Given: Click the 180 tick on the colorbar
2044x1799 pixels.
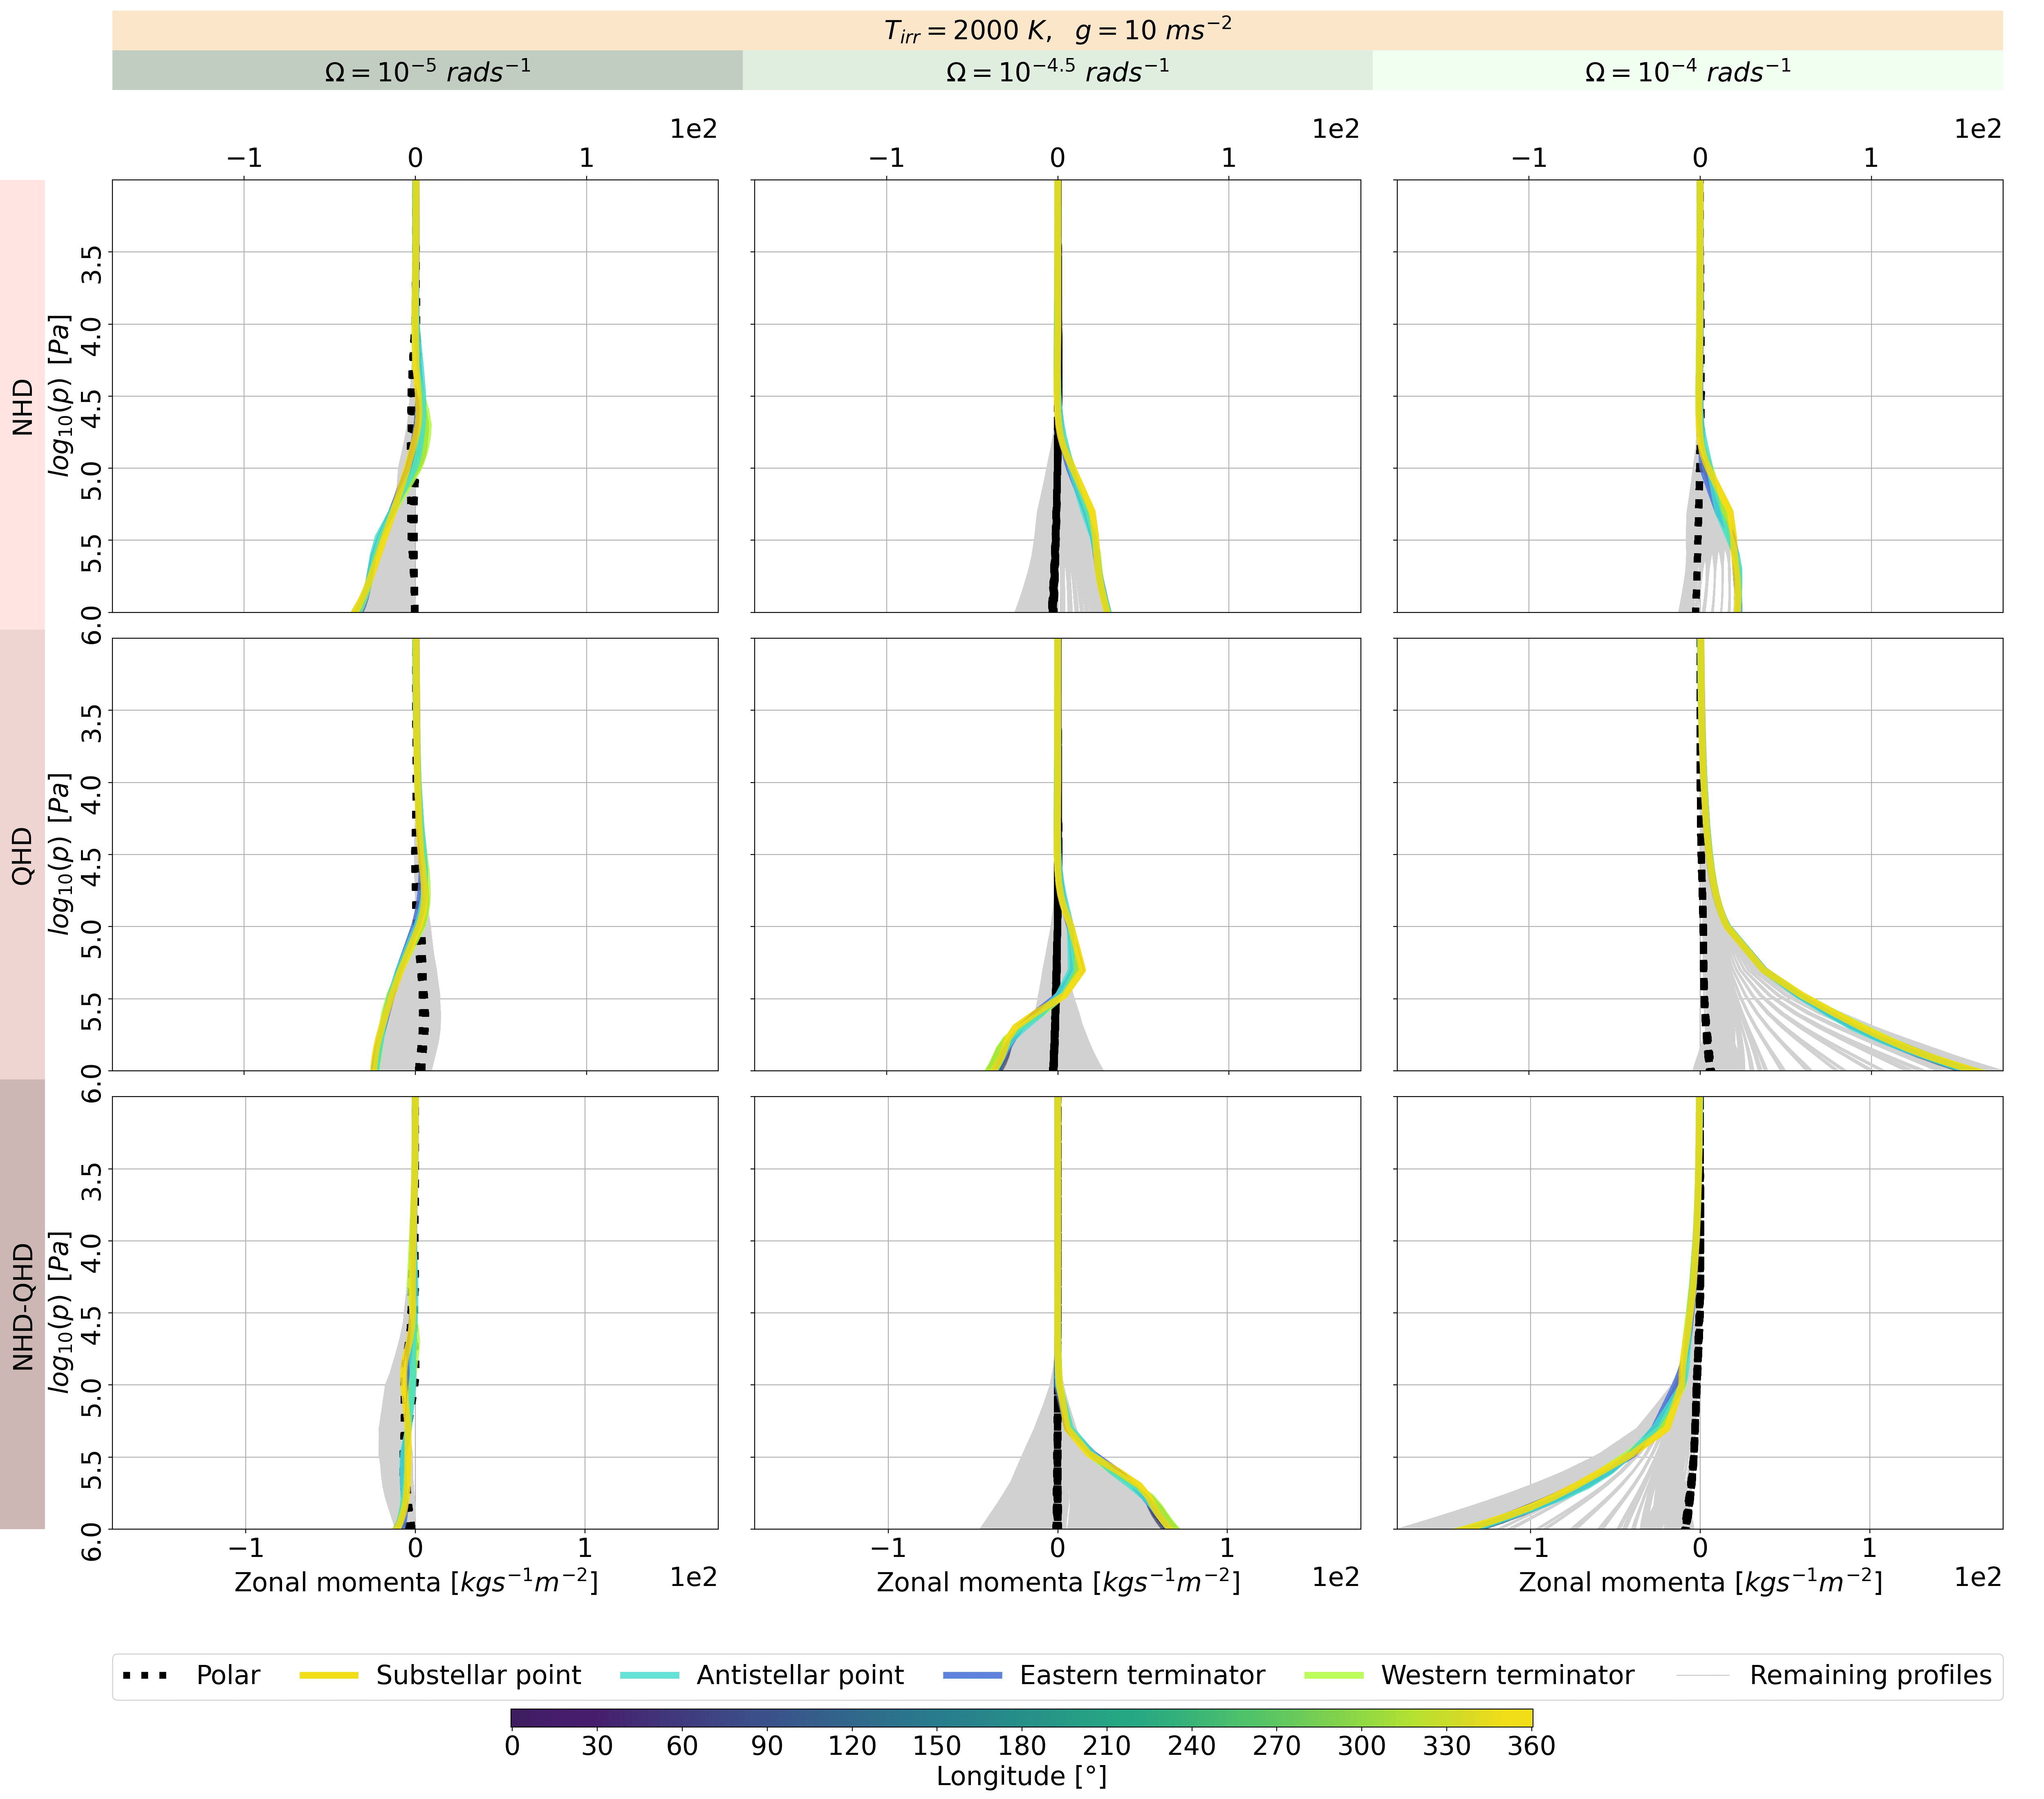Looking at the screenshot, I should coord(1022,1746).
